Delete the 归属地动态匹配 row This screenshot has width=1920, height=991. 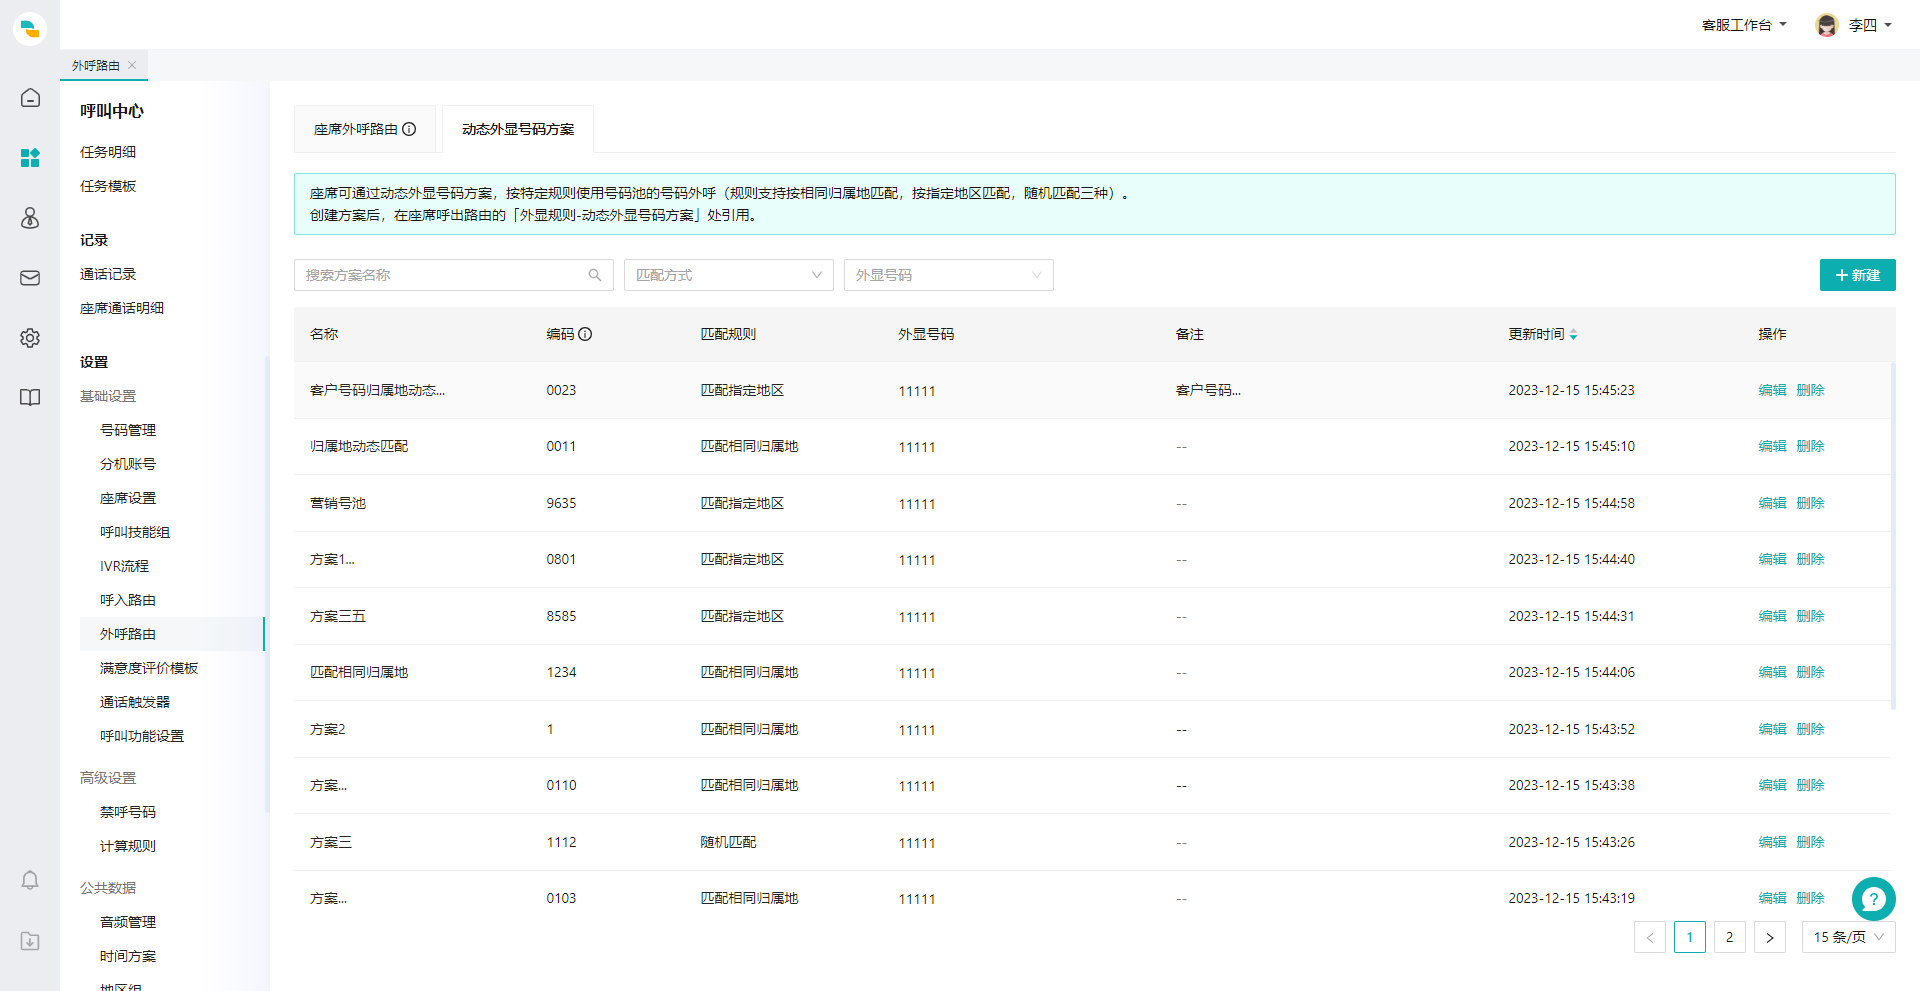coord(1810,446)
